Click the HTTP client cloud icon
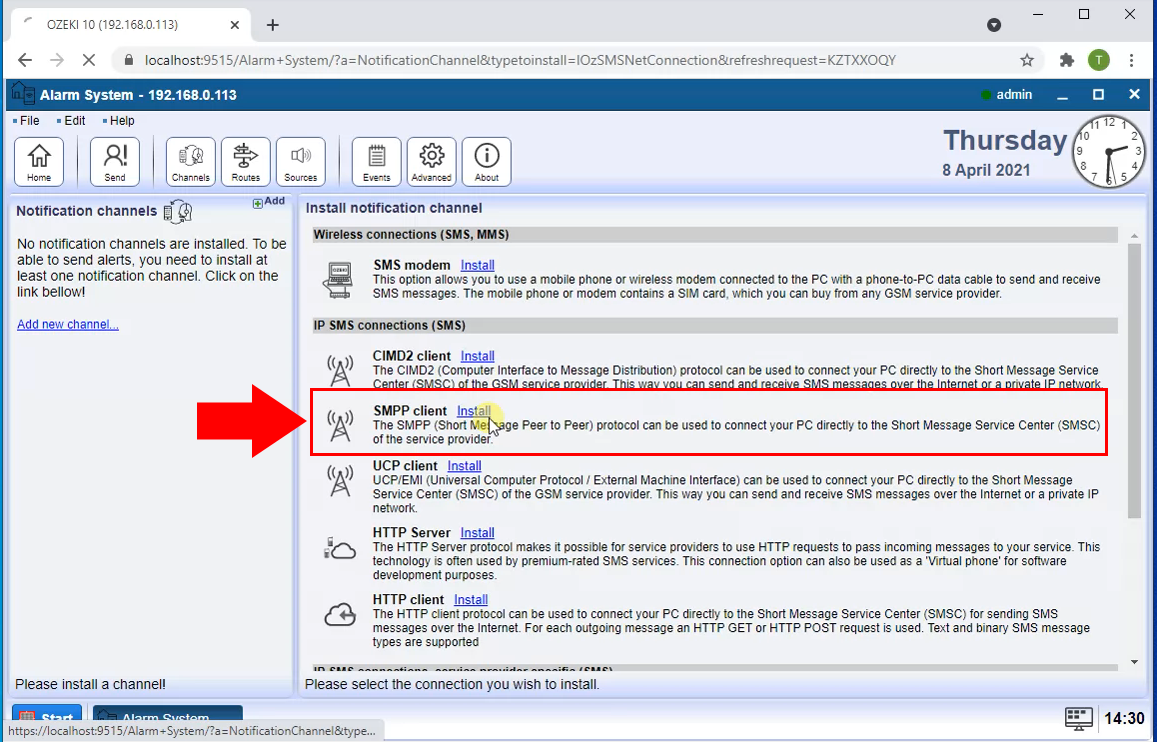The width and height of the screenshot is (1157, 742). tap(340, 614)
